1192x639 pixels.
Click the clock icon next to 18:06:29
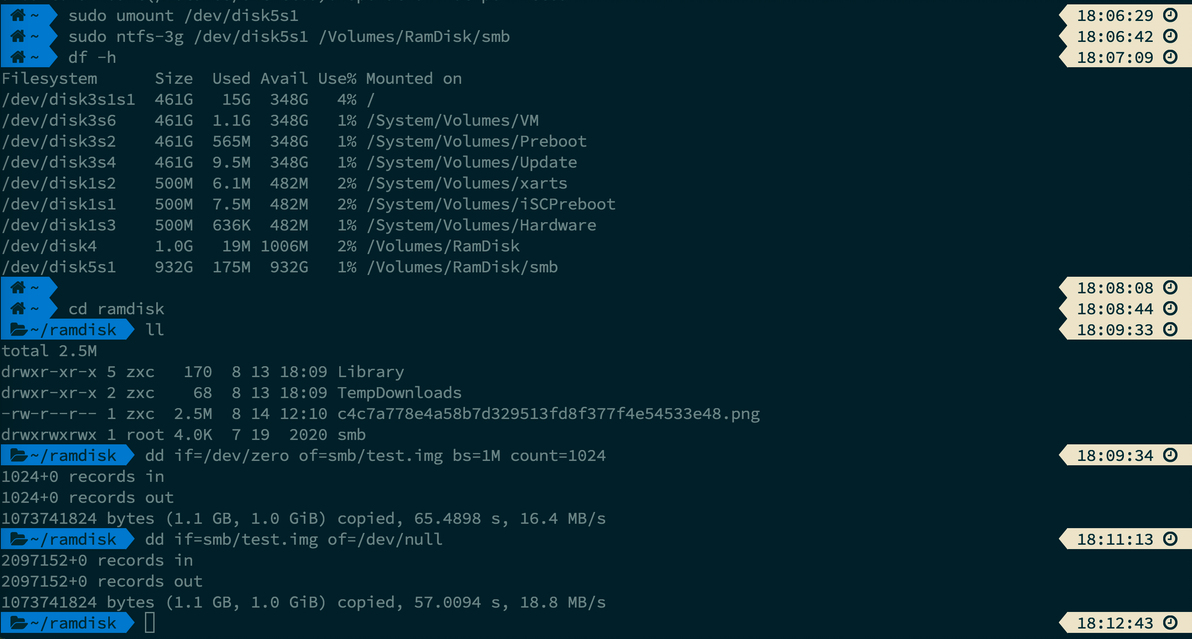1171,16
